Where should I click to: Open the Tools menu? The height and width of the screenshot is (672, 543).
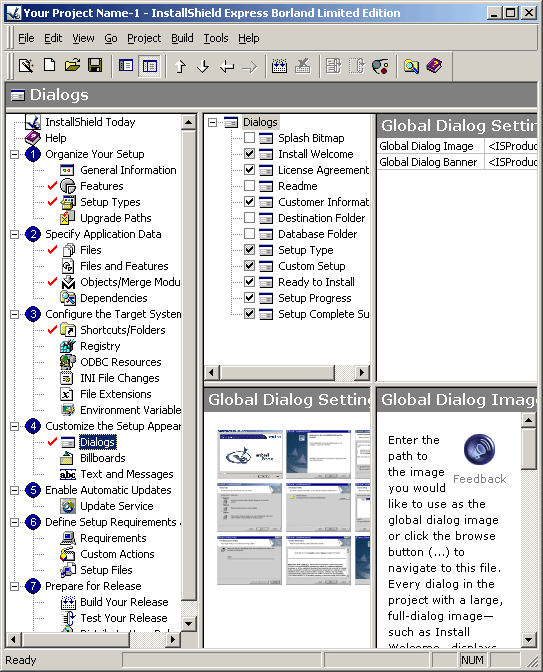216,38
